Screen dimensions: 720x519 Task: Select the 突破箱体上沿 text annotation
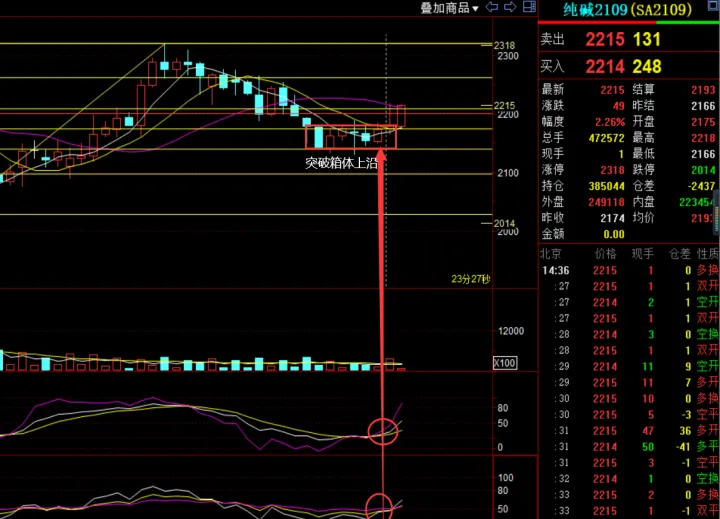340,162
